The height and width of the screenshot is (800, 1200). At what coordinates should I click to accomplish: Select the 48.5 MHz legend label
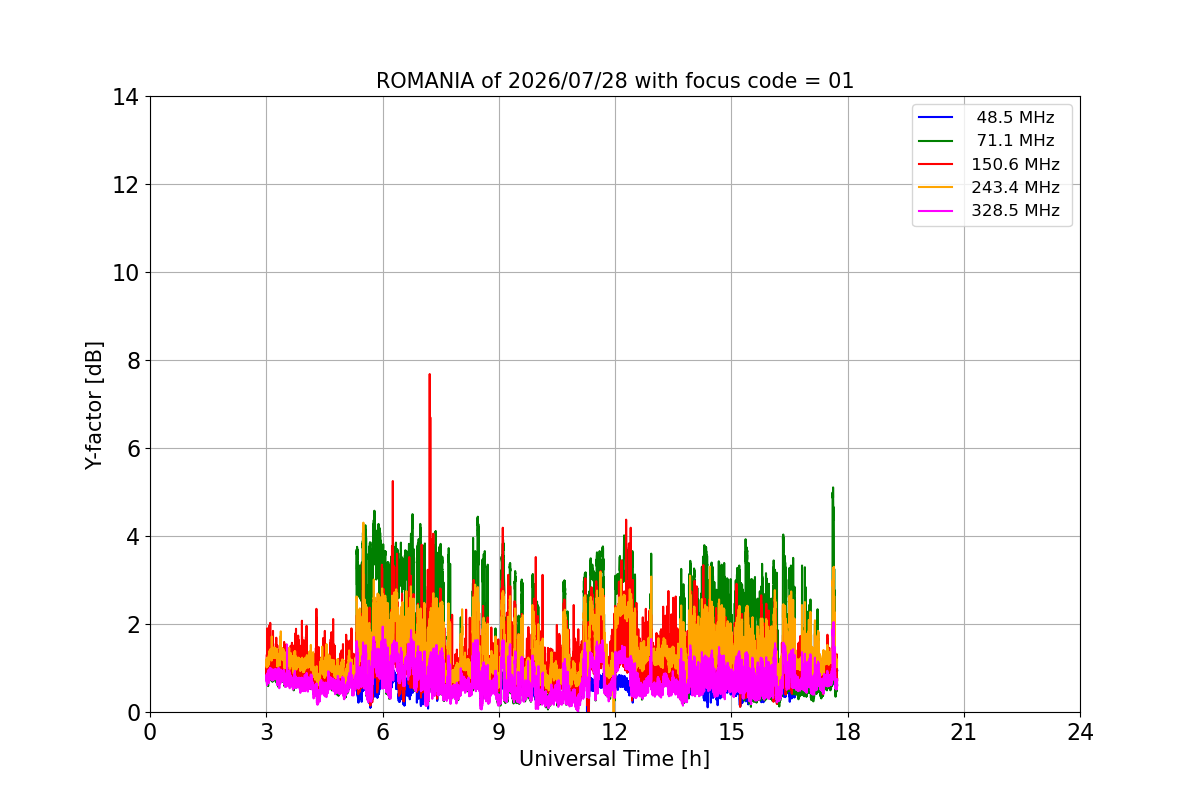[1015, 118]
